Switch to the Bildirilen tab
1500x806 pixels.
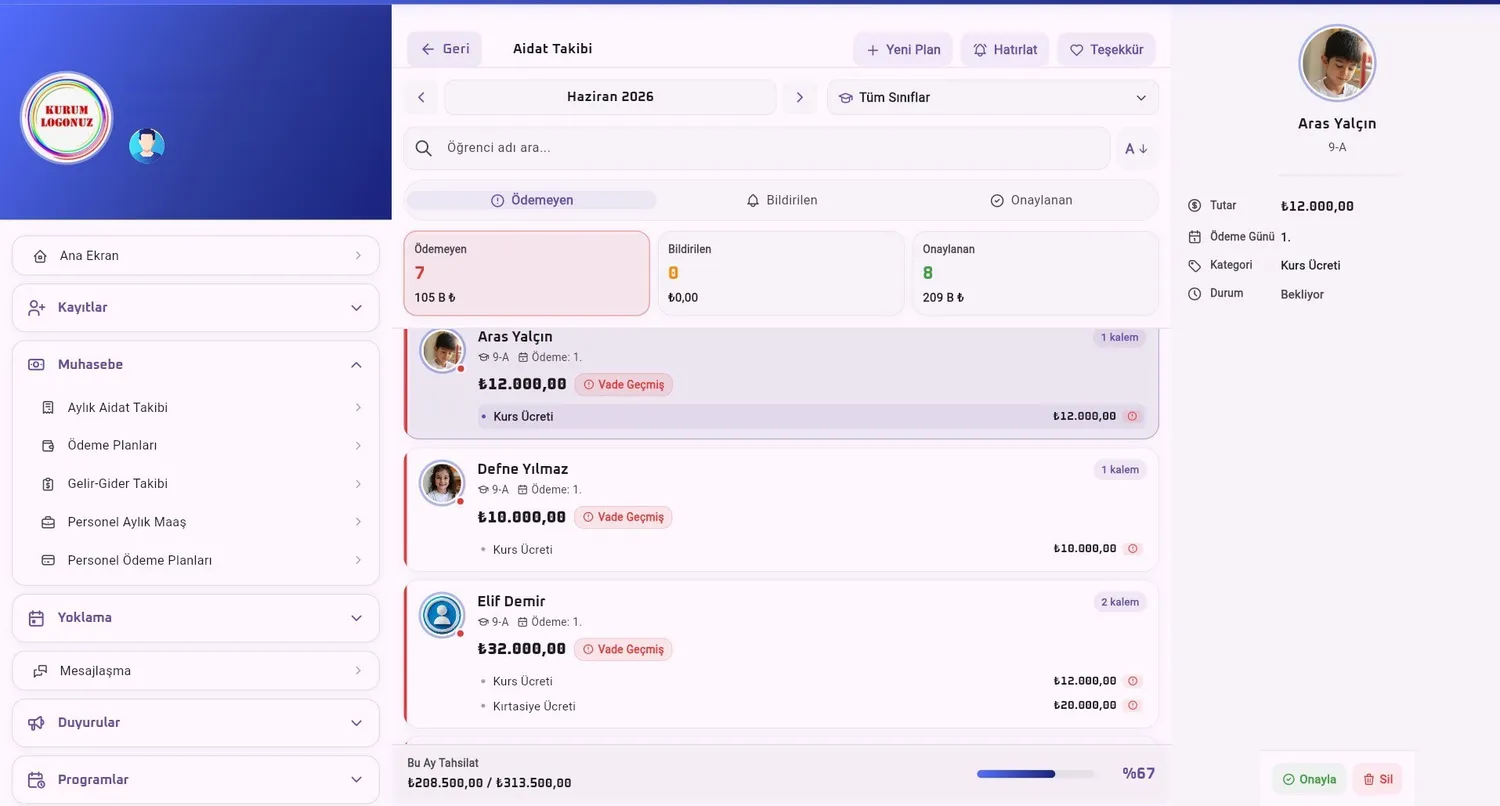pos(782,200)
